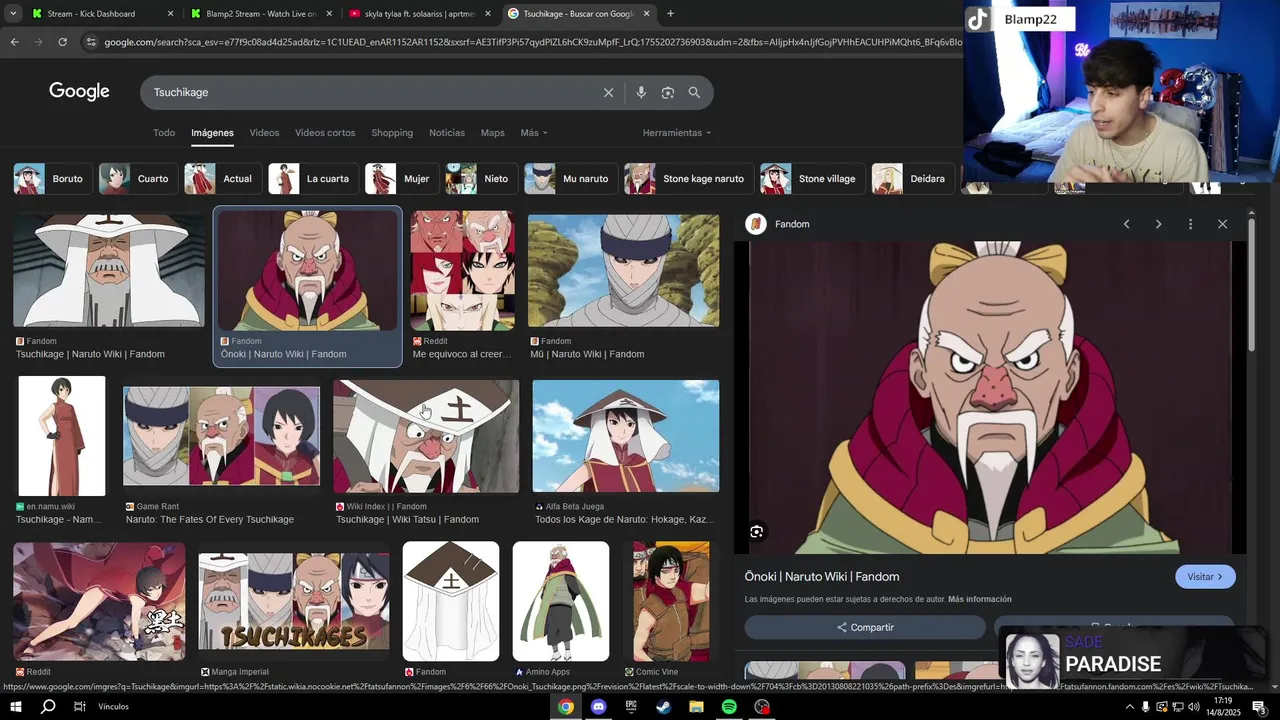Screen dimensions: 1280x720
Task: Expand the Herramientas tools dropdown
Action: point(677,133)
